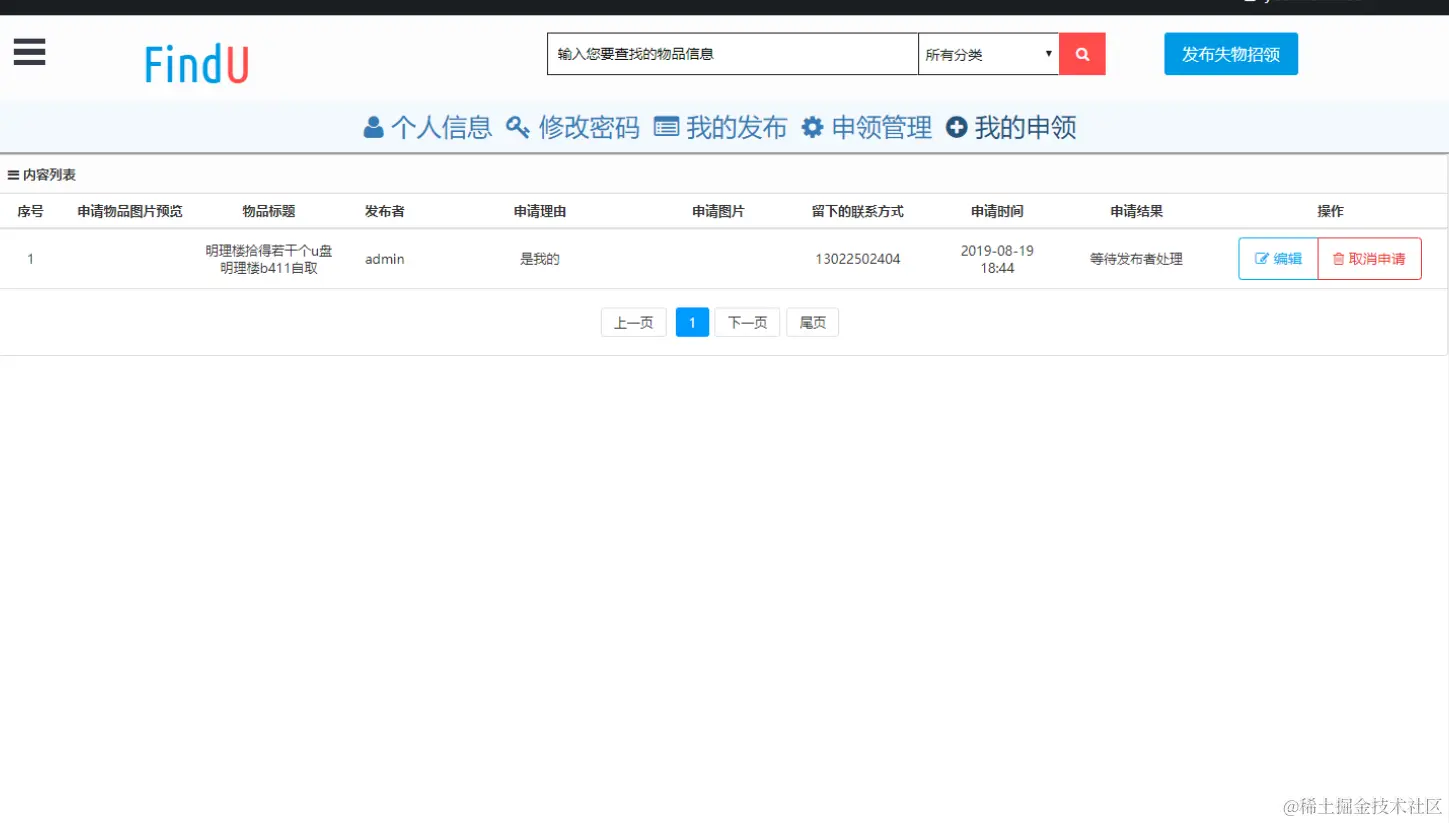Click the 内容列表 panel heading

[42, 175]
